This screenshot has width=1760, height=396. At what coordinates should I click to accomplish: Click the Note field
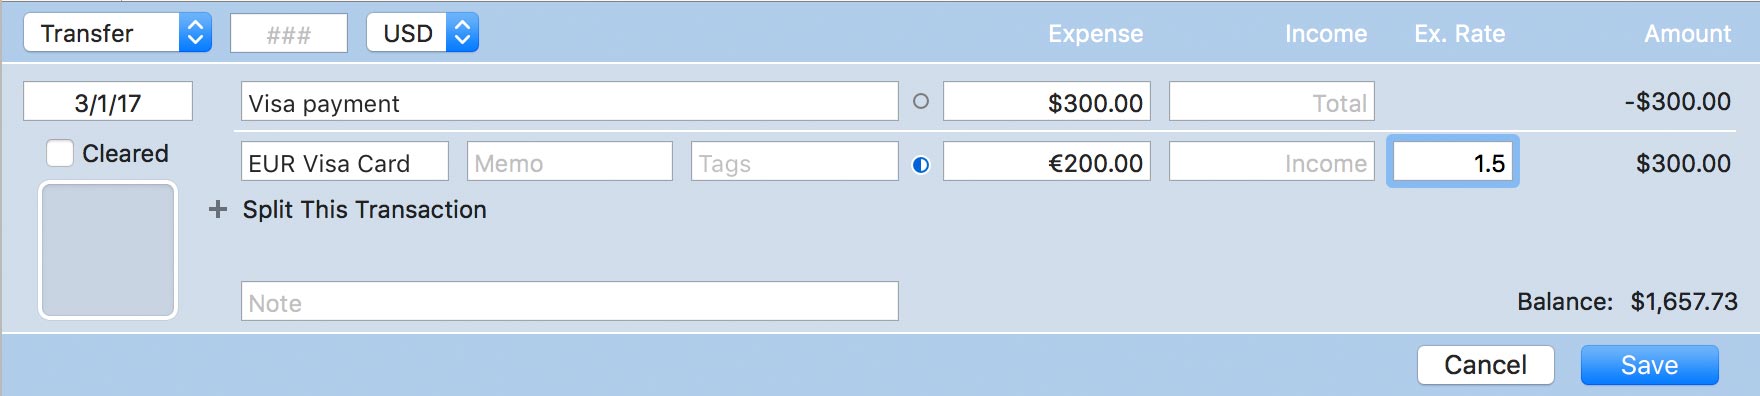570,301
